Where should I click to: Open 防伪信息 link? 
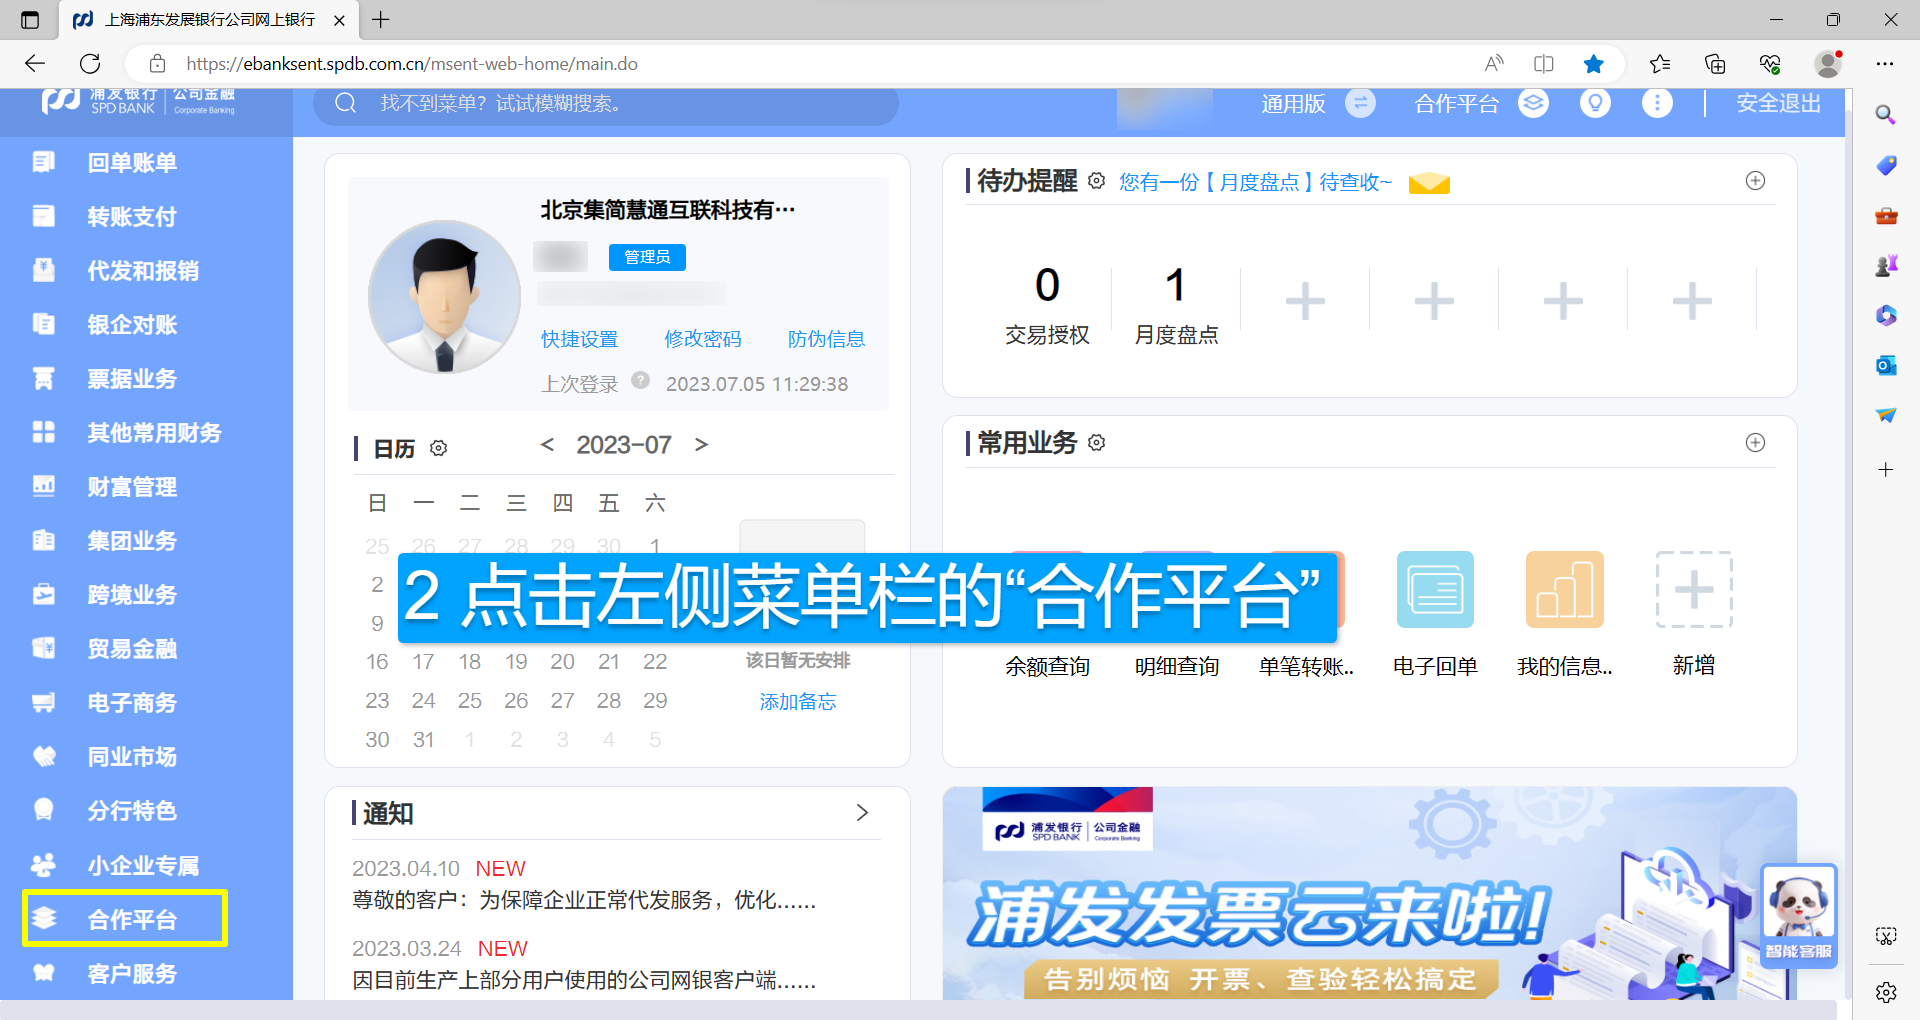[826, 339]
